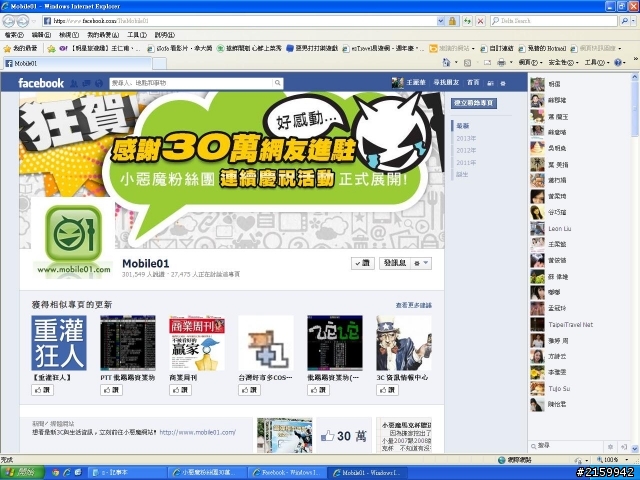Click the chat options gear icon

(611, 447)
